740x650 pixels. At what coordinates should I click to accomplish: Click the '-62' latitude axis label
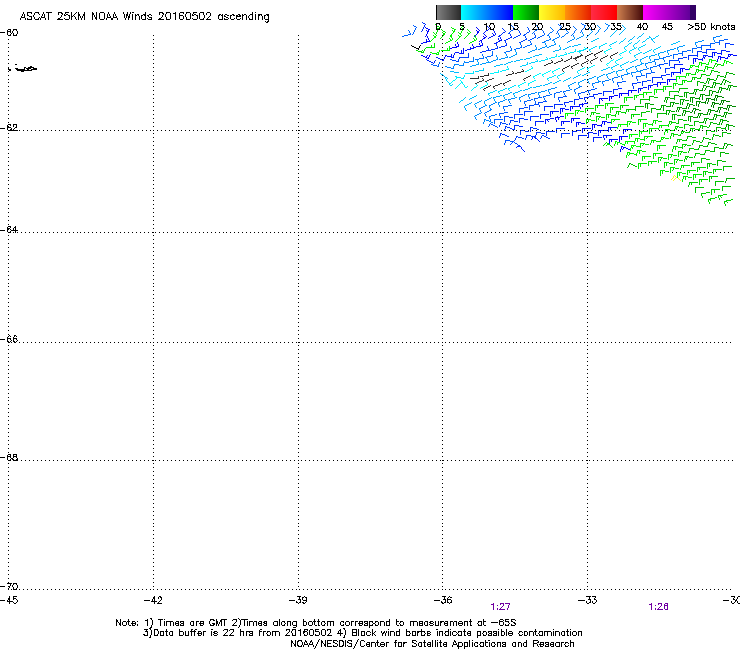coord(9,128)
